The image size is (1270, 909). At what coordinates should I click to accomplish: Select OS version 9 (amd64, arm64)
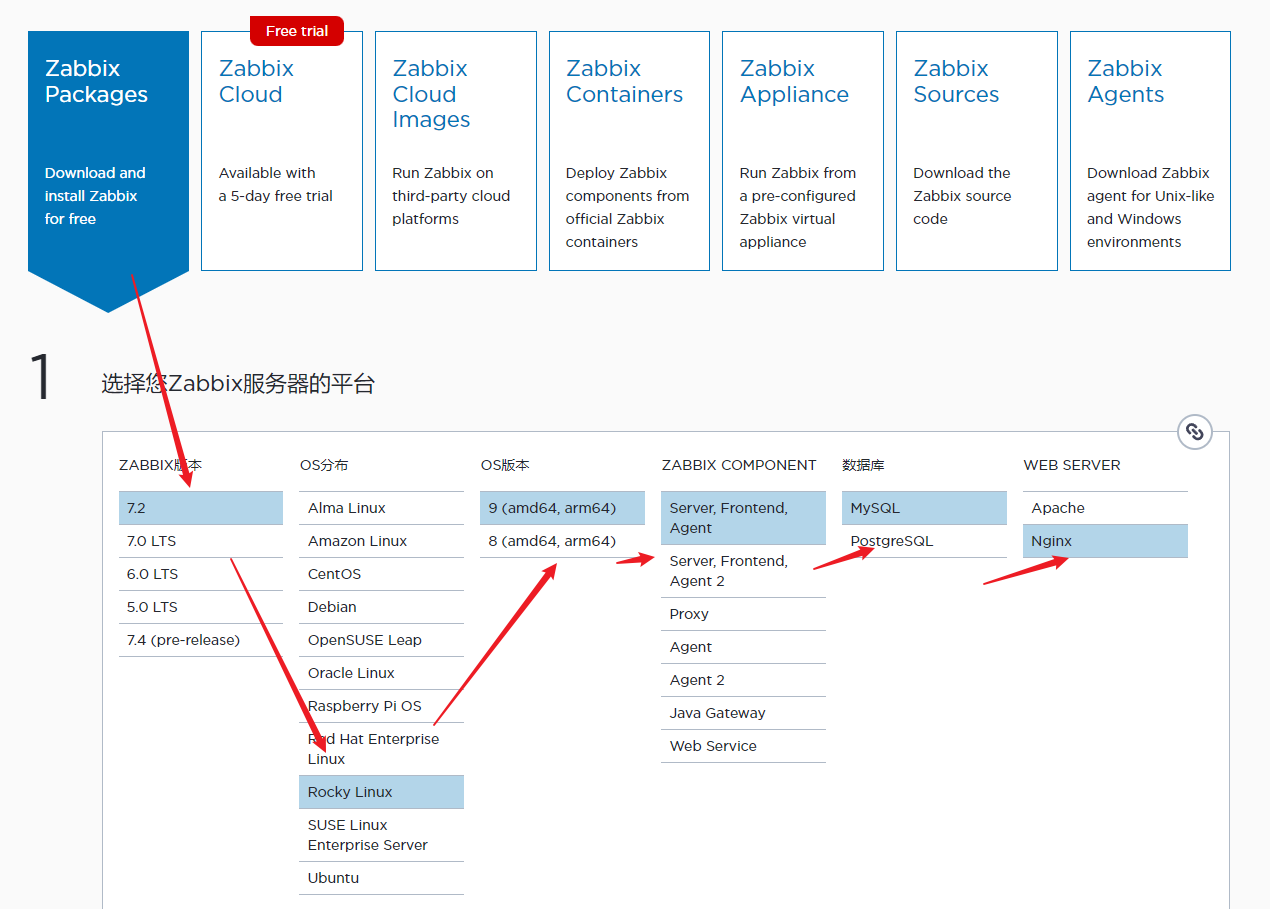(x=562, y=508)
